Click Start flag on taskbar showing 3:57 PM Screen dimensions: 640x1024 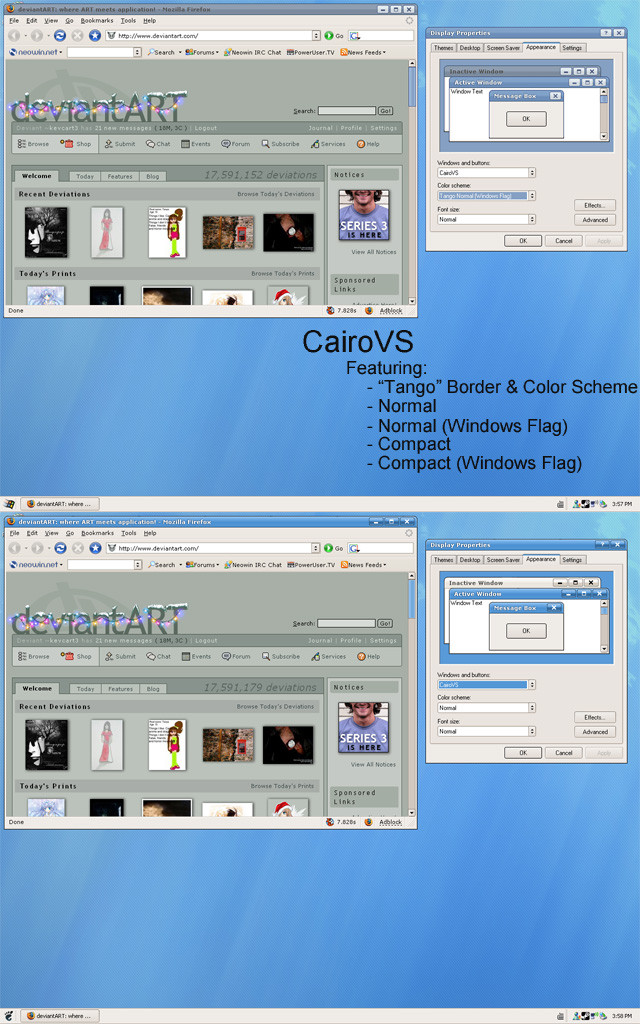click(x=9, y=504)
